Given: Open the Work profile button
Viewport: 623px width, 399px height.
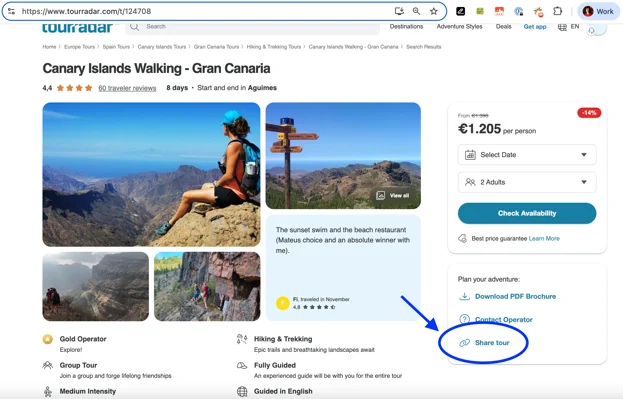Looking at the screenshot, I should point(598,12).
